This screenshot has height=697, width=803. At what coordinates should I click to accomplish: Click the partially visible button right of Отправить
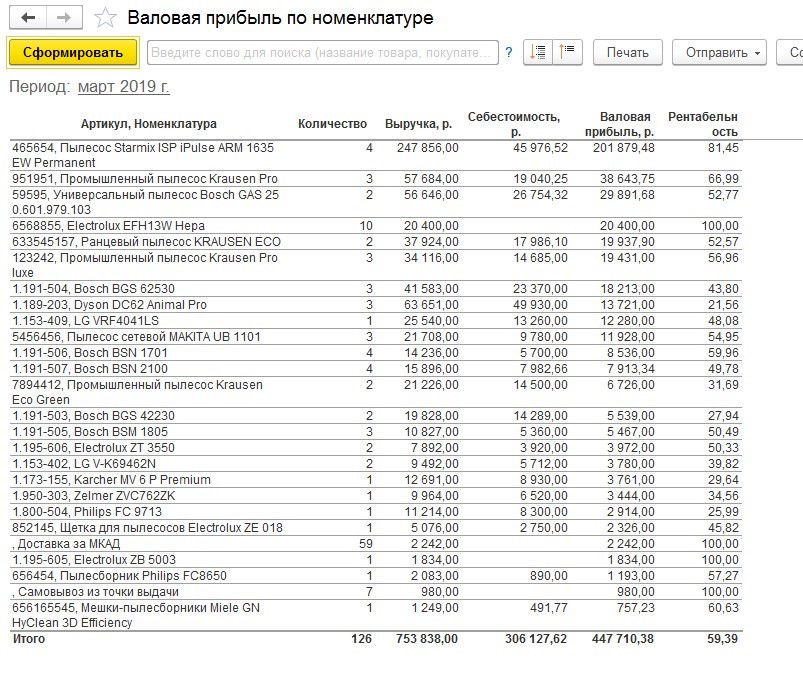point(791,52)
